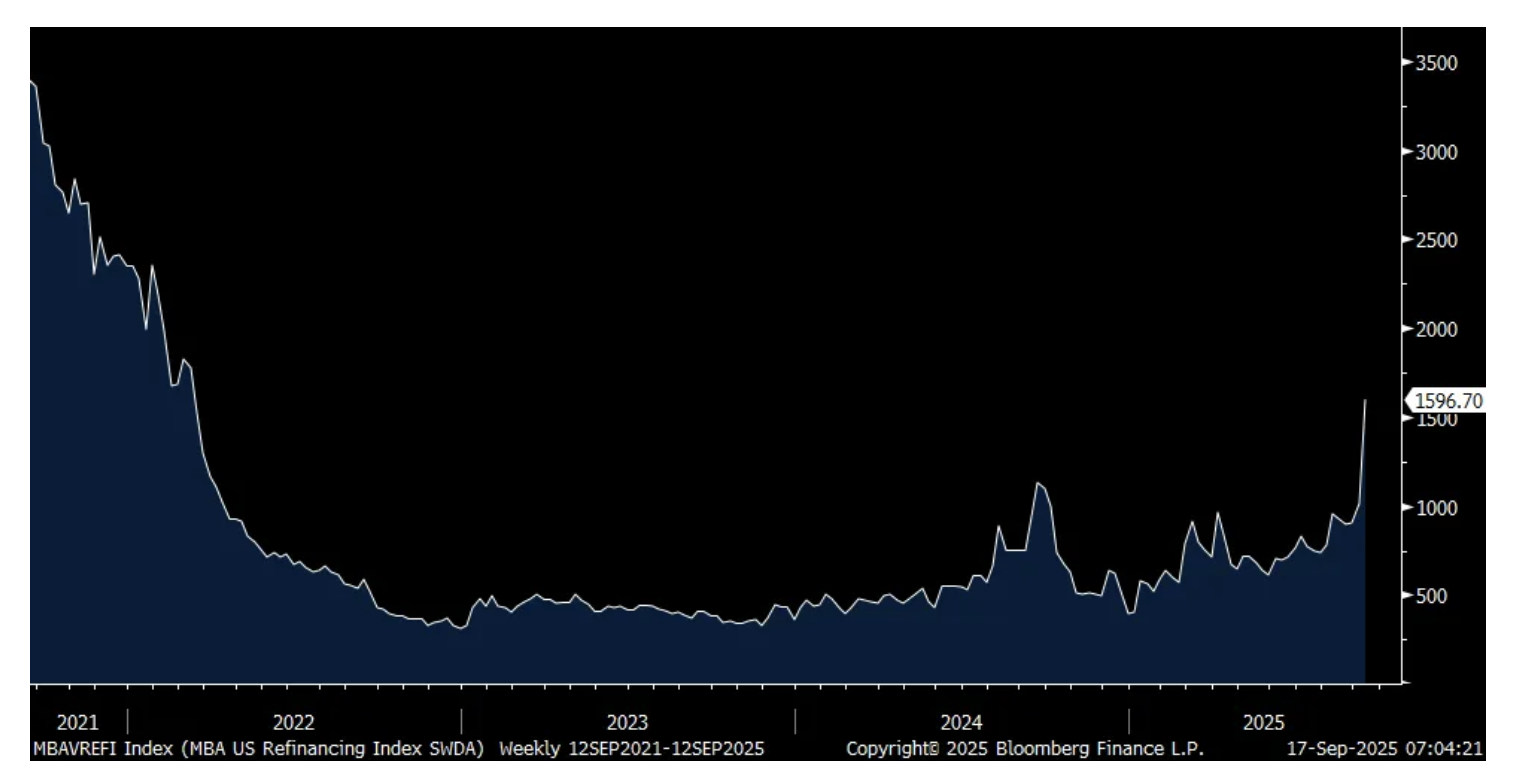Select the 2022 year label on the time axis
This screenshot has width=1514, height=782.
[x=294, y=723]
